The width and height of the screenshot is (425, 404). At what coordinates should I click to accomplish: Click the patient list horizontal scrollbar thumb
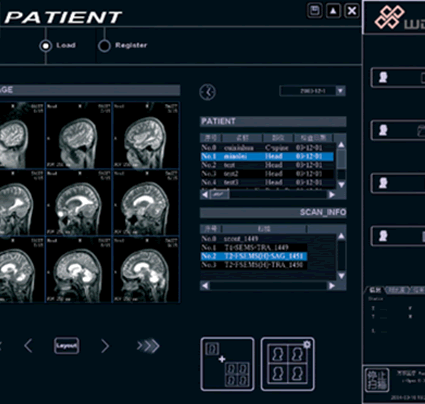click(219, 195)
